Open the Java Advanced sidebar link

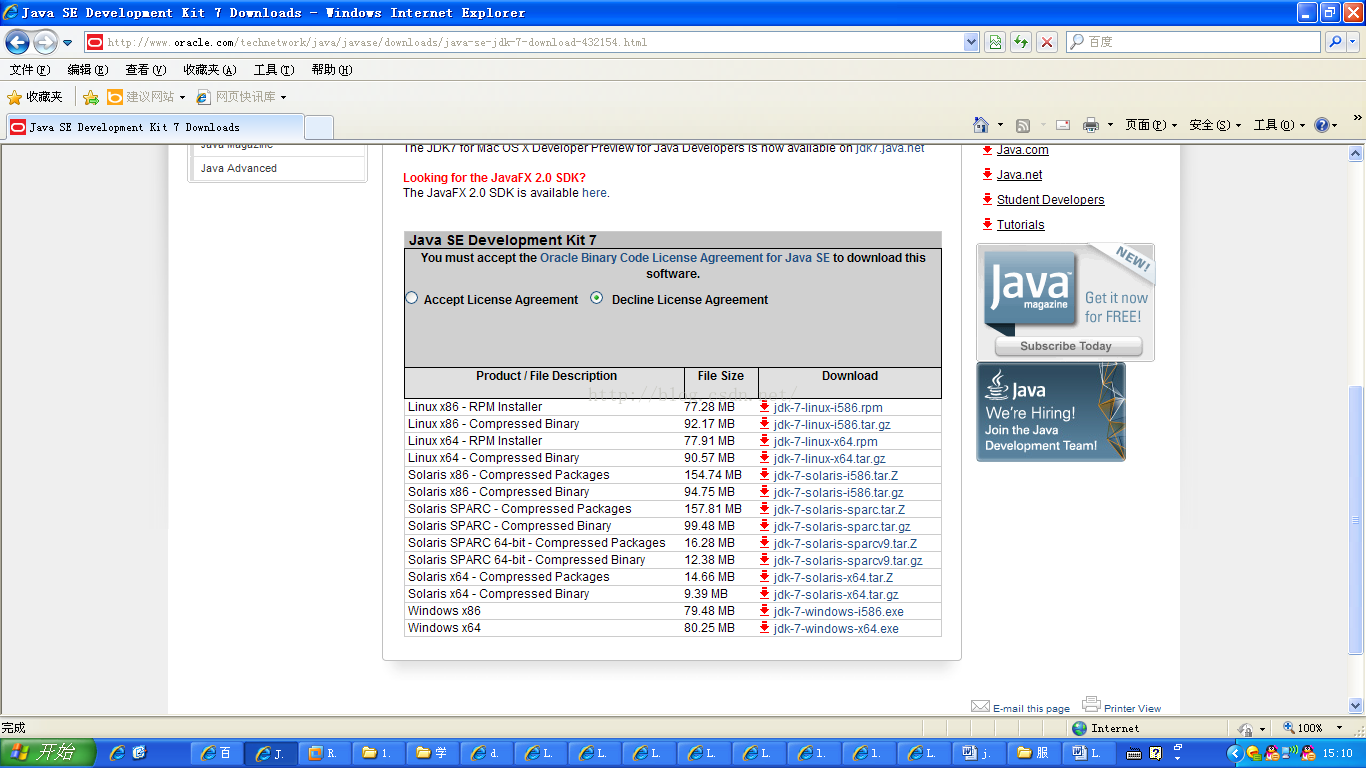tap(239, 168)
